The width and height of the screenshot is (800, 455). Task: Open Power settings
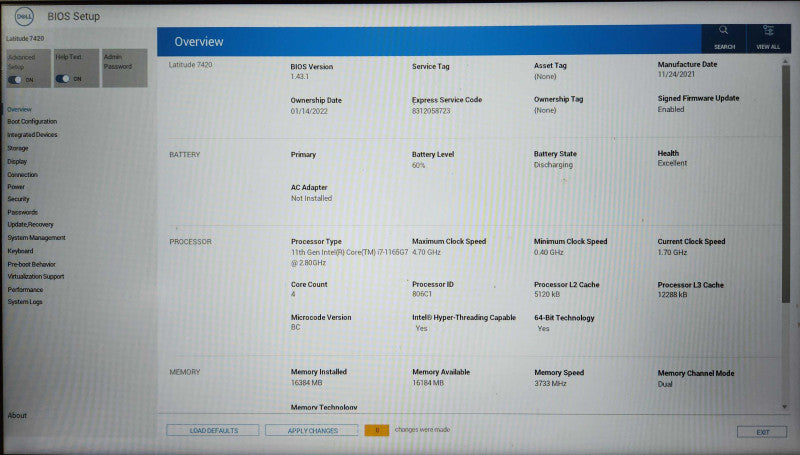pos(16,187)
